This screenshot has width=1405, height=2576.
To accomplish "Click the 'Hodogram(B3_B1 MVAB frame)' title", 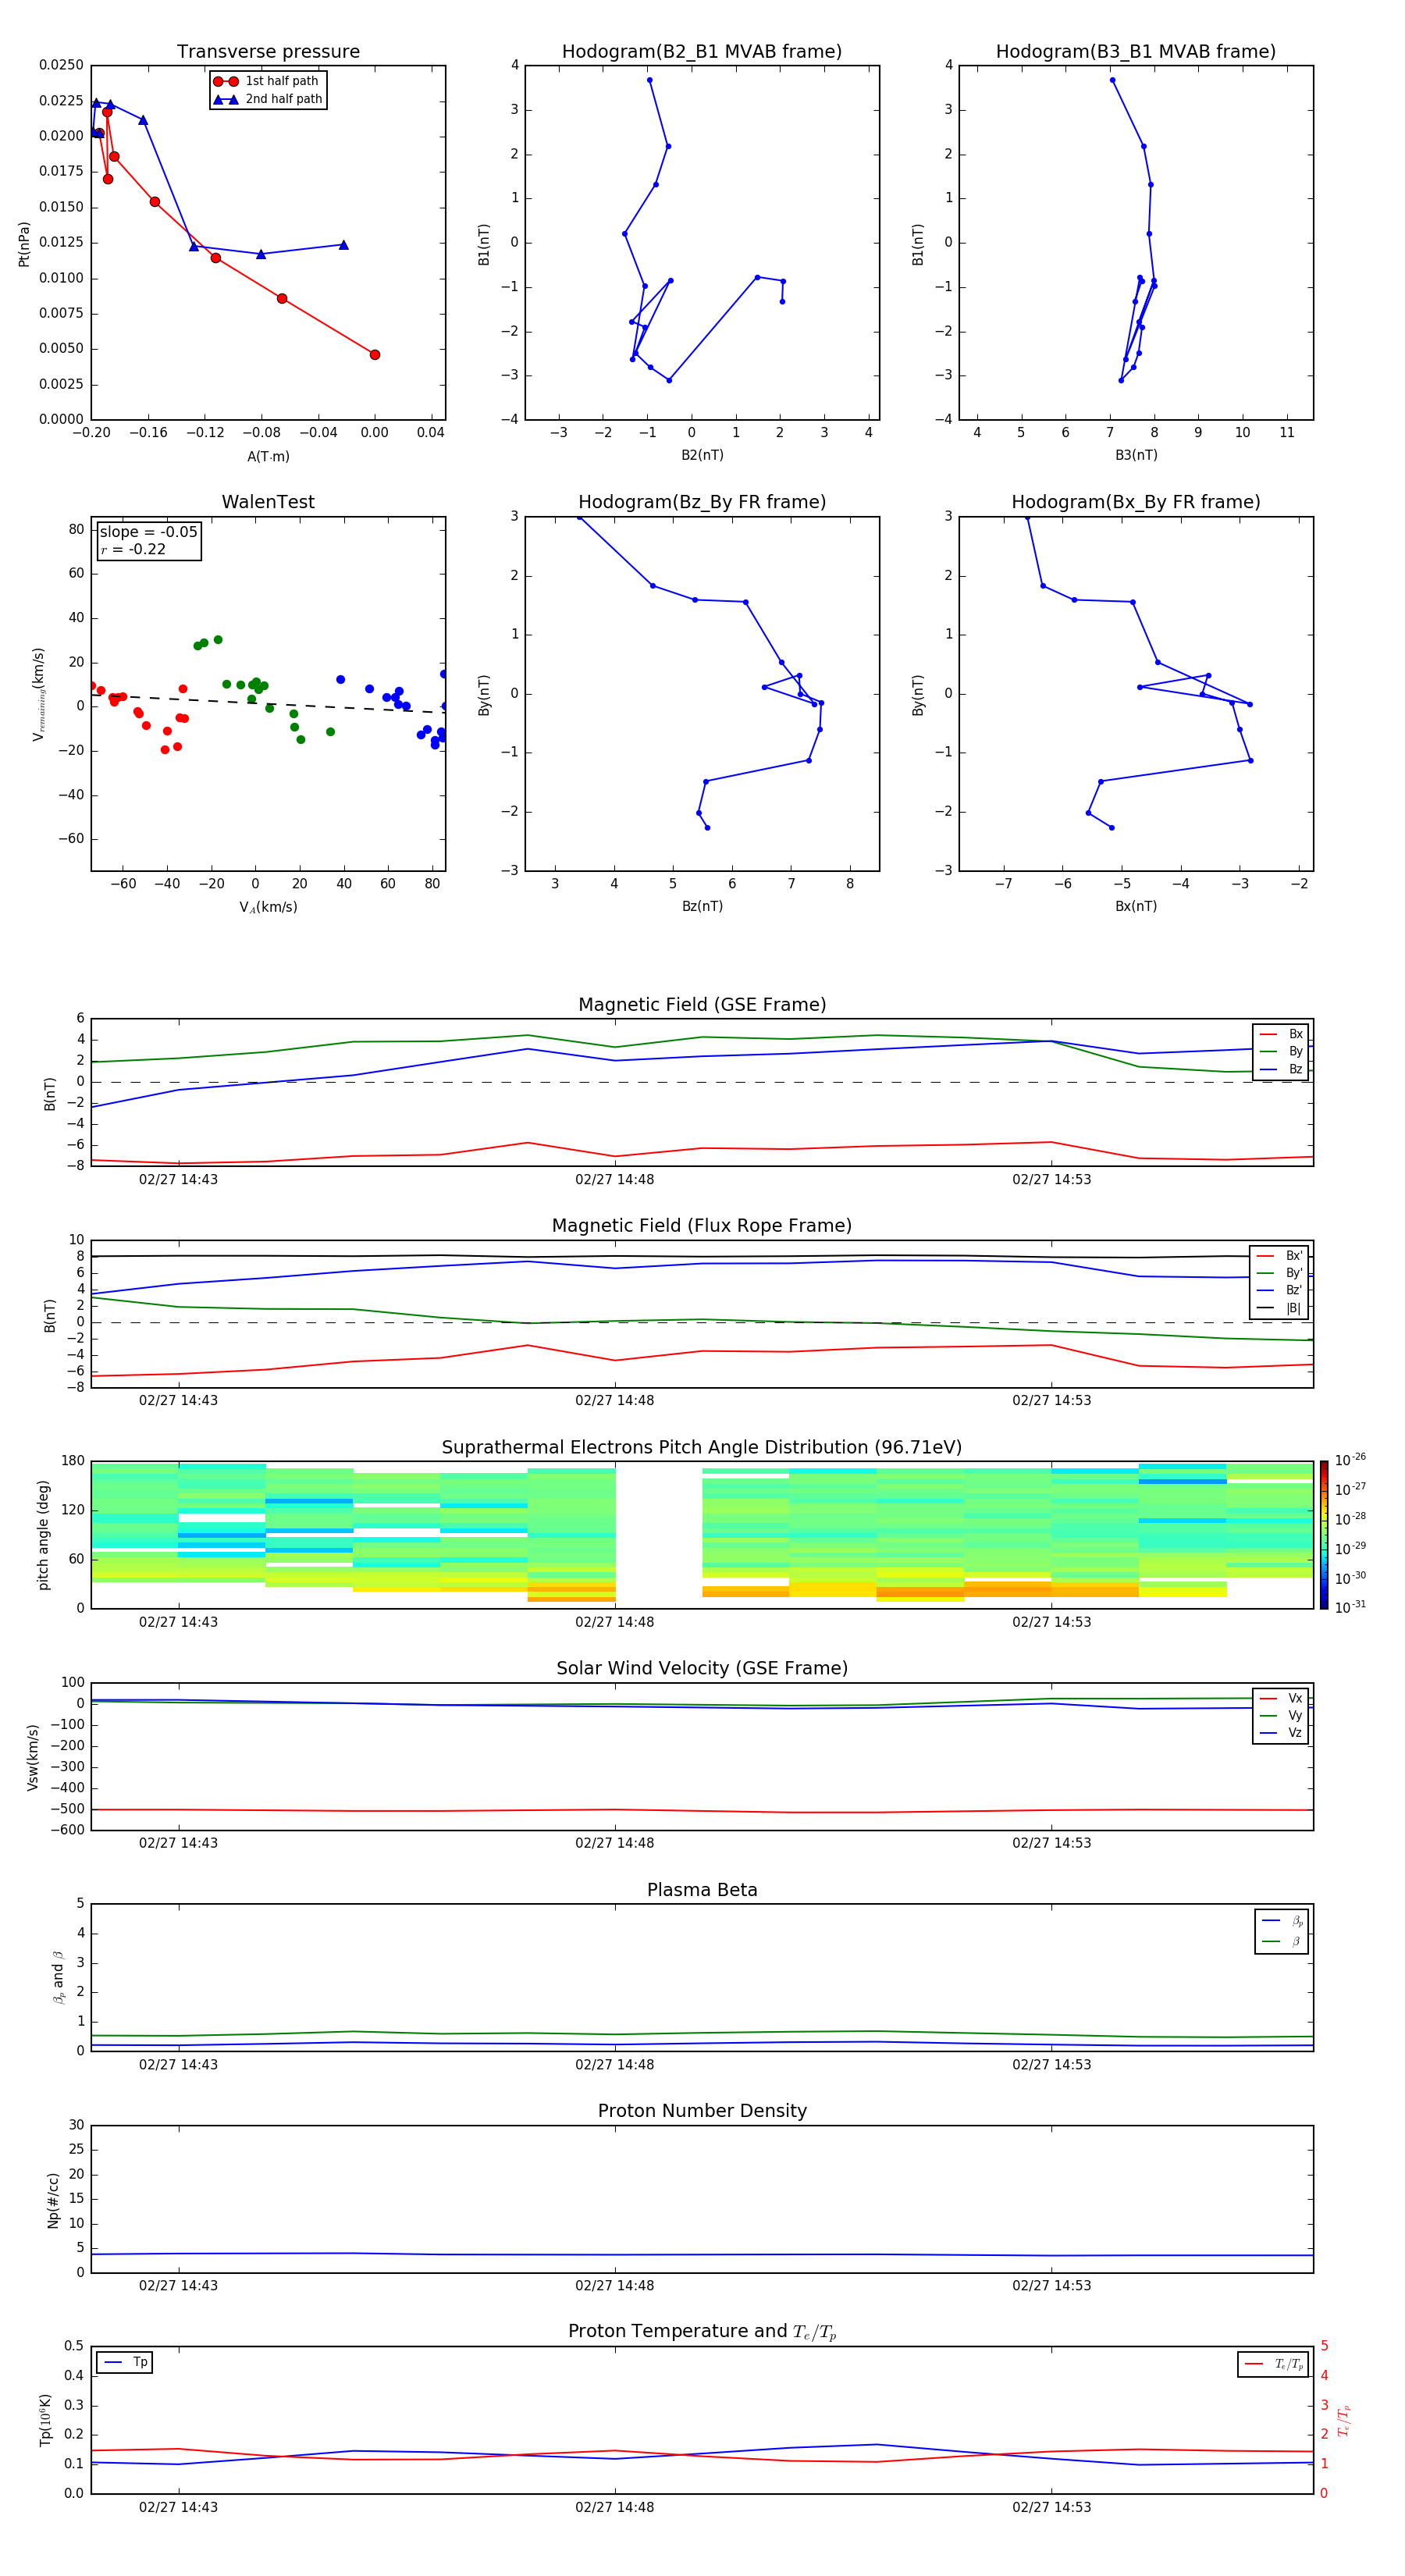I will point(1136,52).
